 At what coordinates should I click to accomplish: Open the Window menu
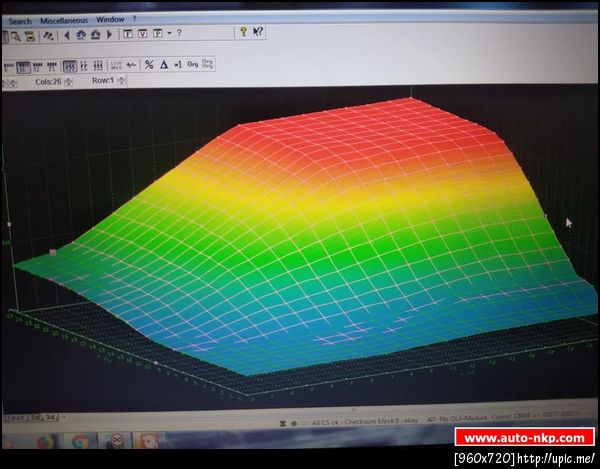(110, 20)
